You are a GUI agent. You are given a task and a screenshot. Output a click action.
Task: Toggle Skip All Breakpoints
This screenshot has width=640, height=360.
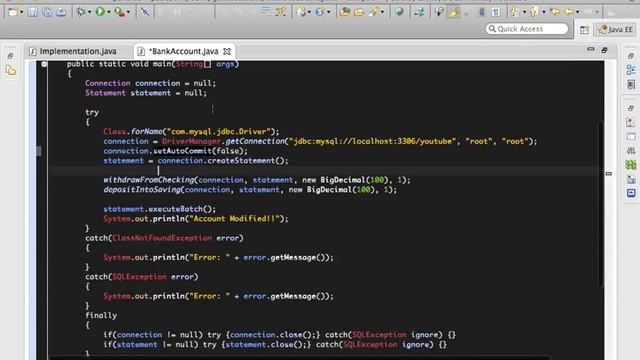click(144, 12)
